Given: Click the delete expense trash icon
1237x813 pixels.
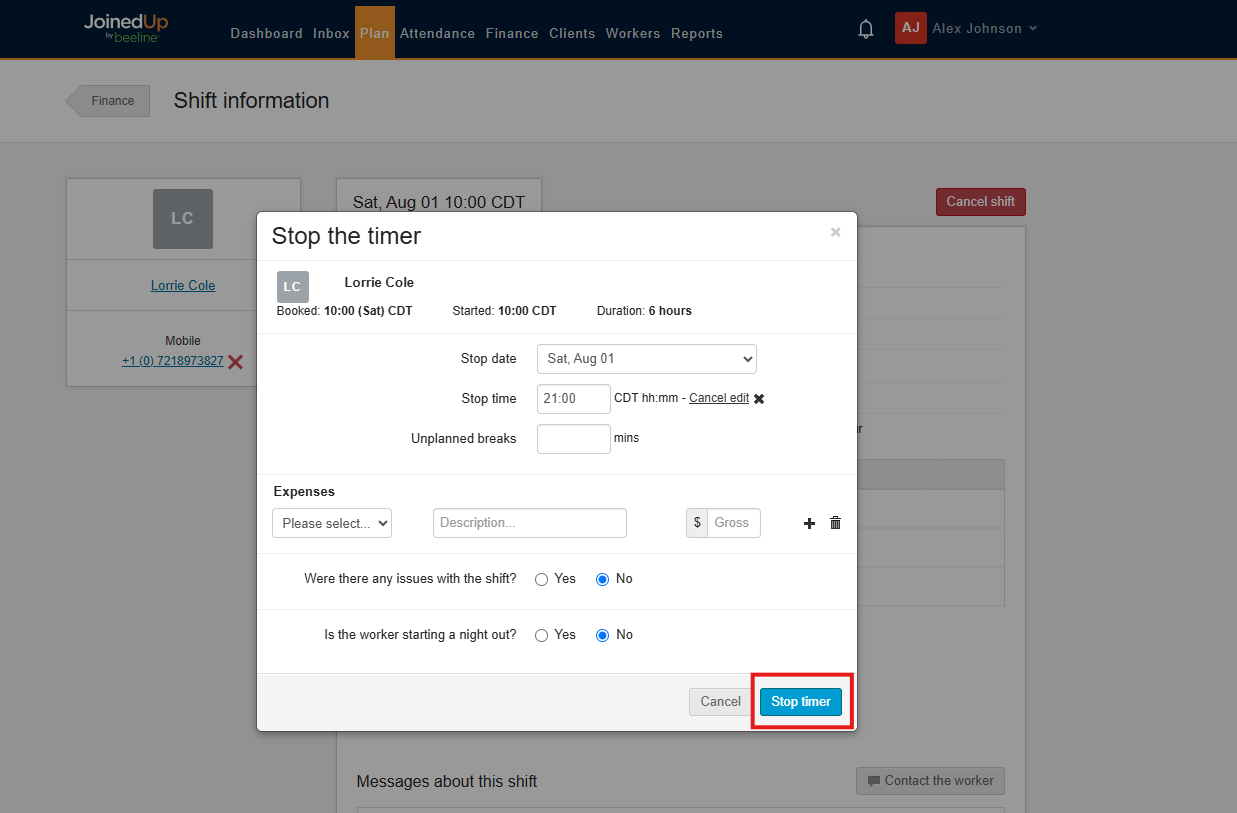Looking at the screenshot, I should pos(836,523).
